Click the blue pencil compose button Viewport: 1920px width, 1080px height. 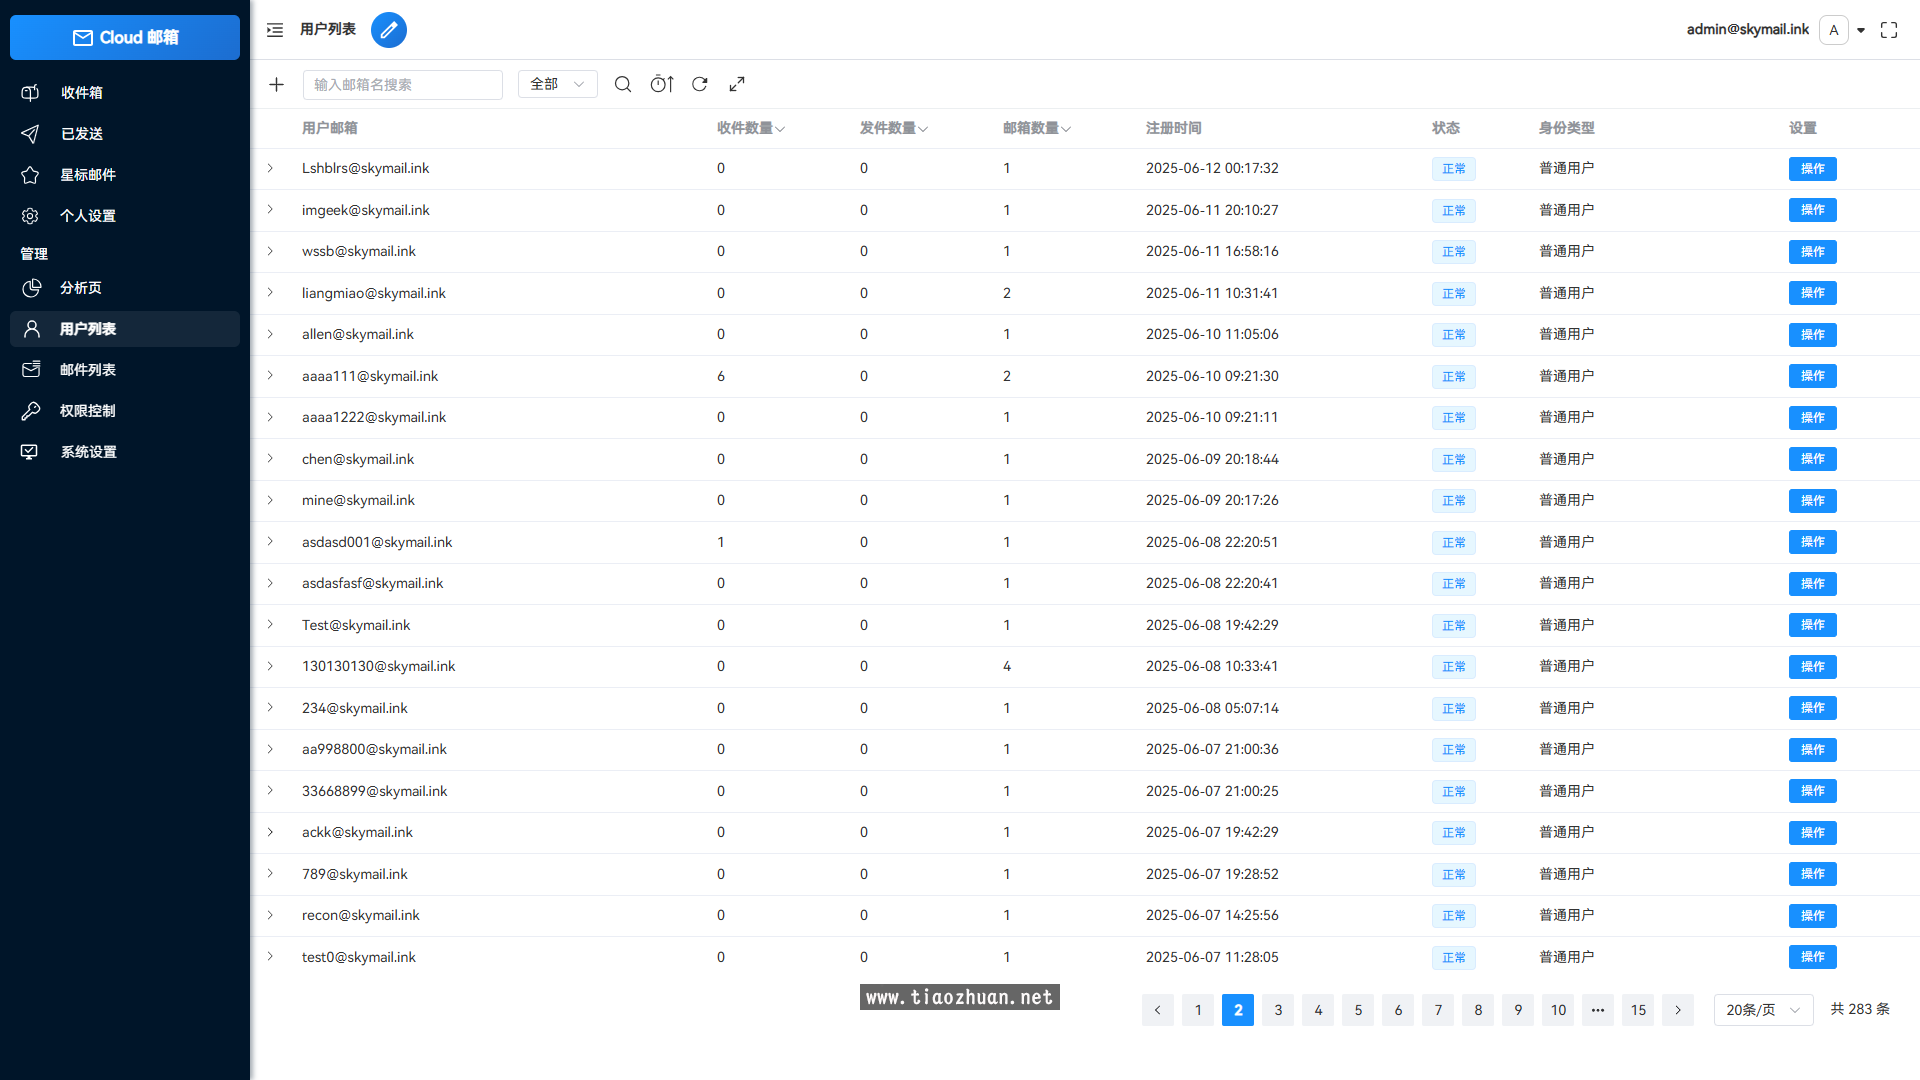pyautogui.click(x=388, y=30)
